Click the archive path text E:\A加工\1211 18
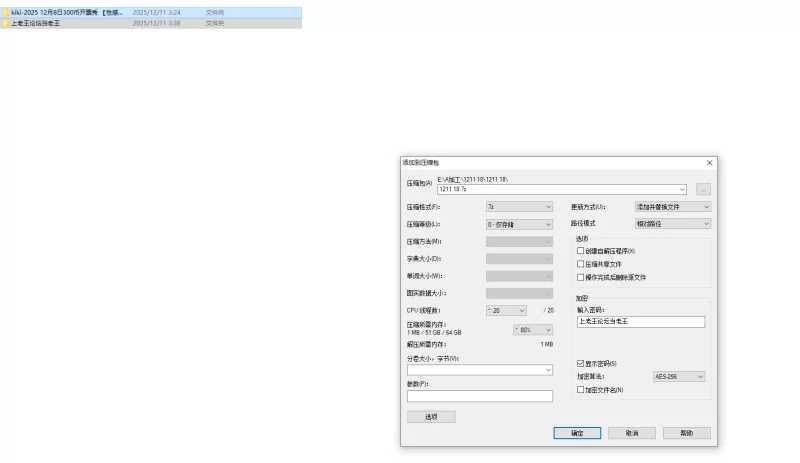 pos(472,179)
